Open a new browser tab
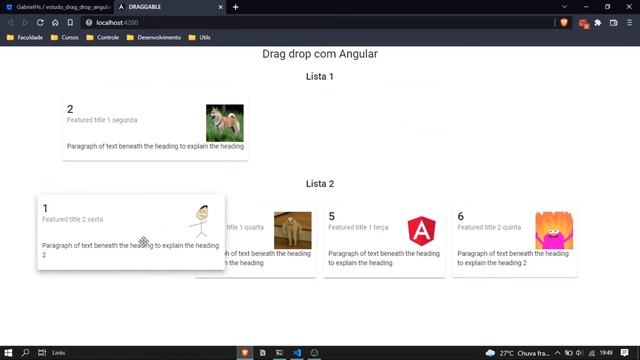This screenshot has width=640, height=360. click(x=236, y=7)
